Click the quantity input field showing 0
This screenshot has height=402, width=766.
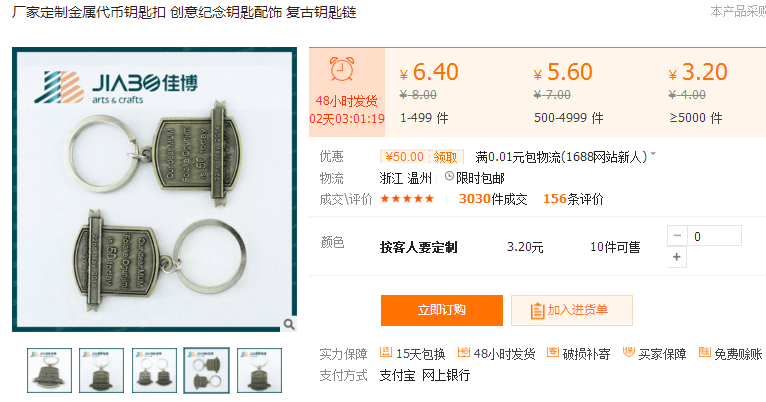(x=714, y=236)
